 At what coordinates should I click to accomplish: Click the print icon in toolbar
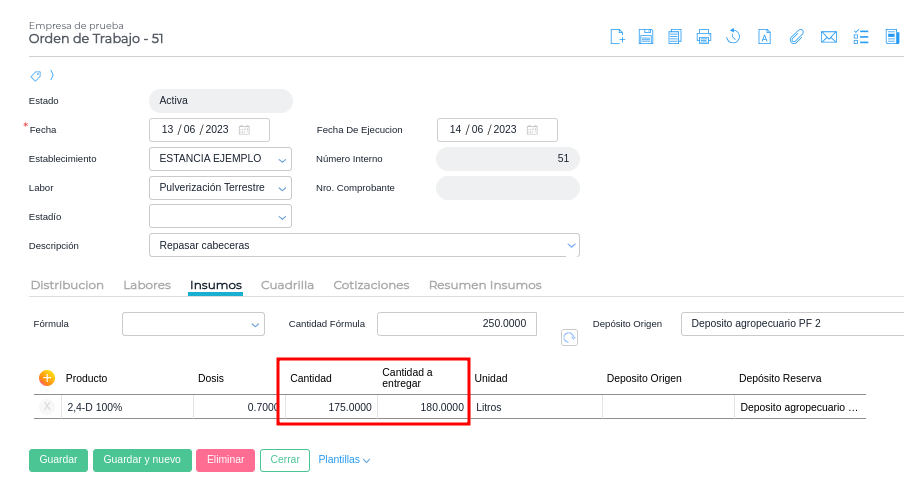pos(704,37)
